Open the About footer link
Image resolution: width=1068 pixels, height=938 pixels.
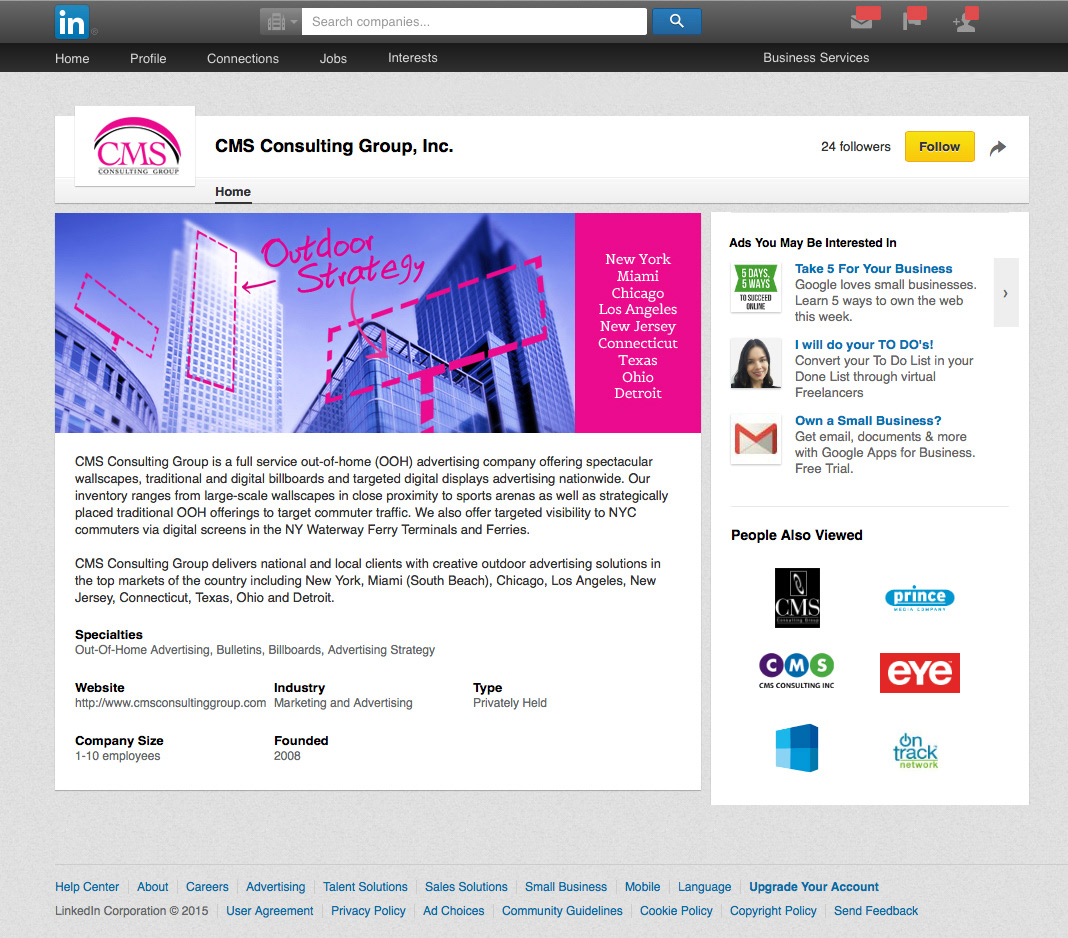[153, 887]
